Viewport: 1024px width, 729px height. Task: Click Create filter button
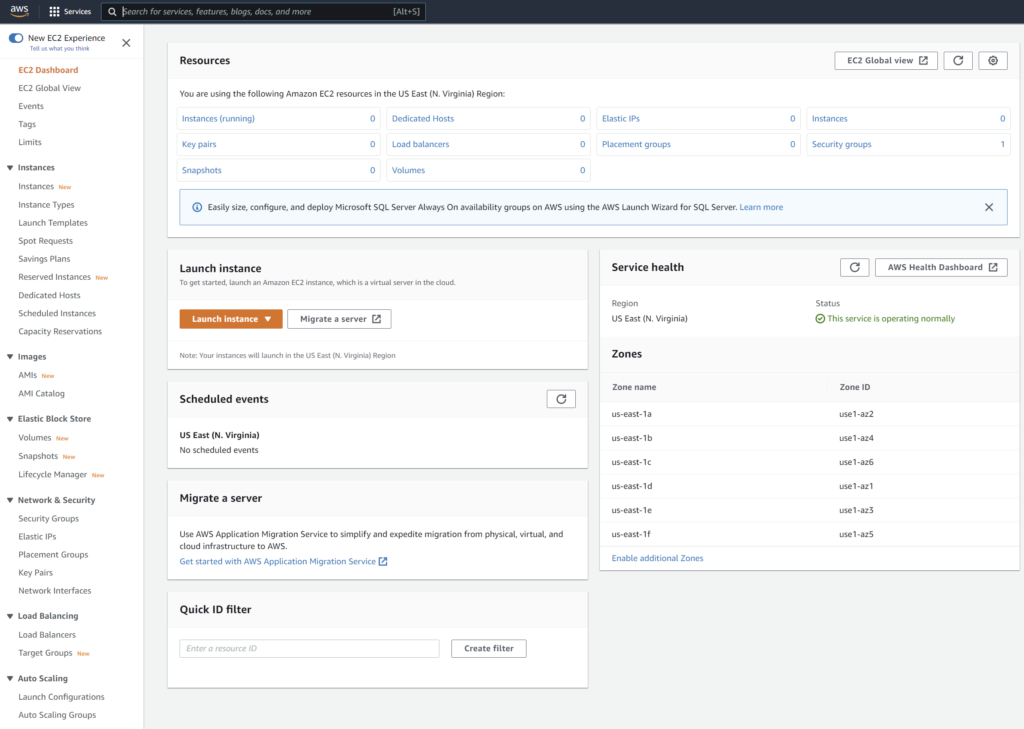488,649
